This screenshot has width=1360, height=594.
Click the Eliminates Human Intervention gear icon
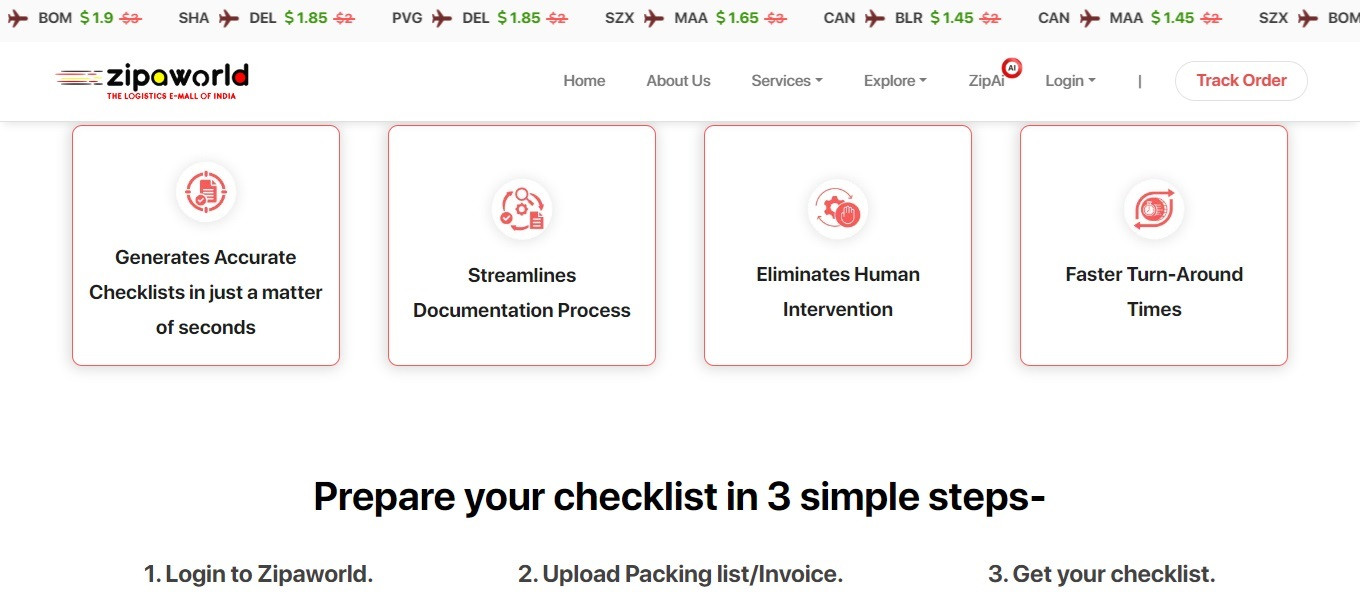pos(838,209)
